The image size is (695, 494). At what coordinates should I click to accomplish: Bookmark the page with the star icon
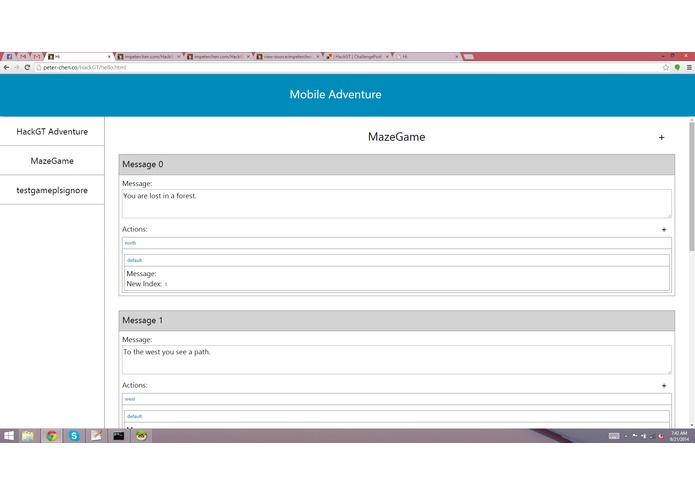[x=666, y=67]
